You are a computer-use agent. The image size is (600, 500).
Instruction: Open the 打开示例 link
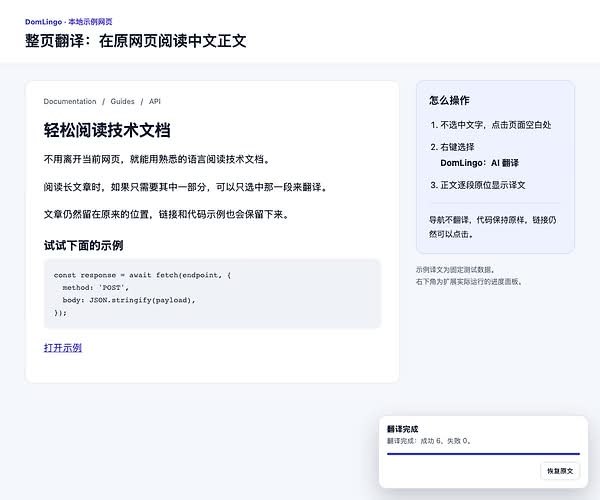[63, 348]
